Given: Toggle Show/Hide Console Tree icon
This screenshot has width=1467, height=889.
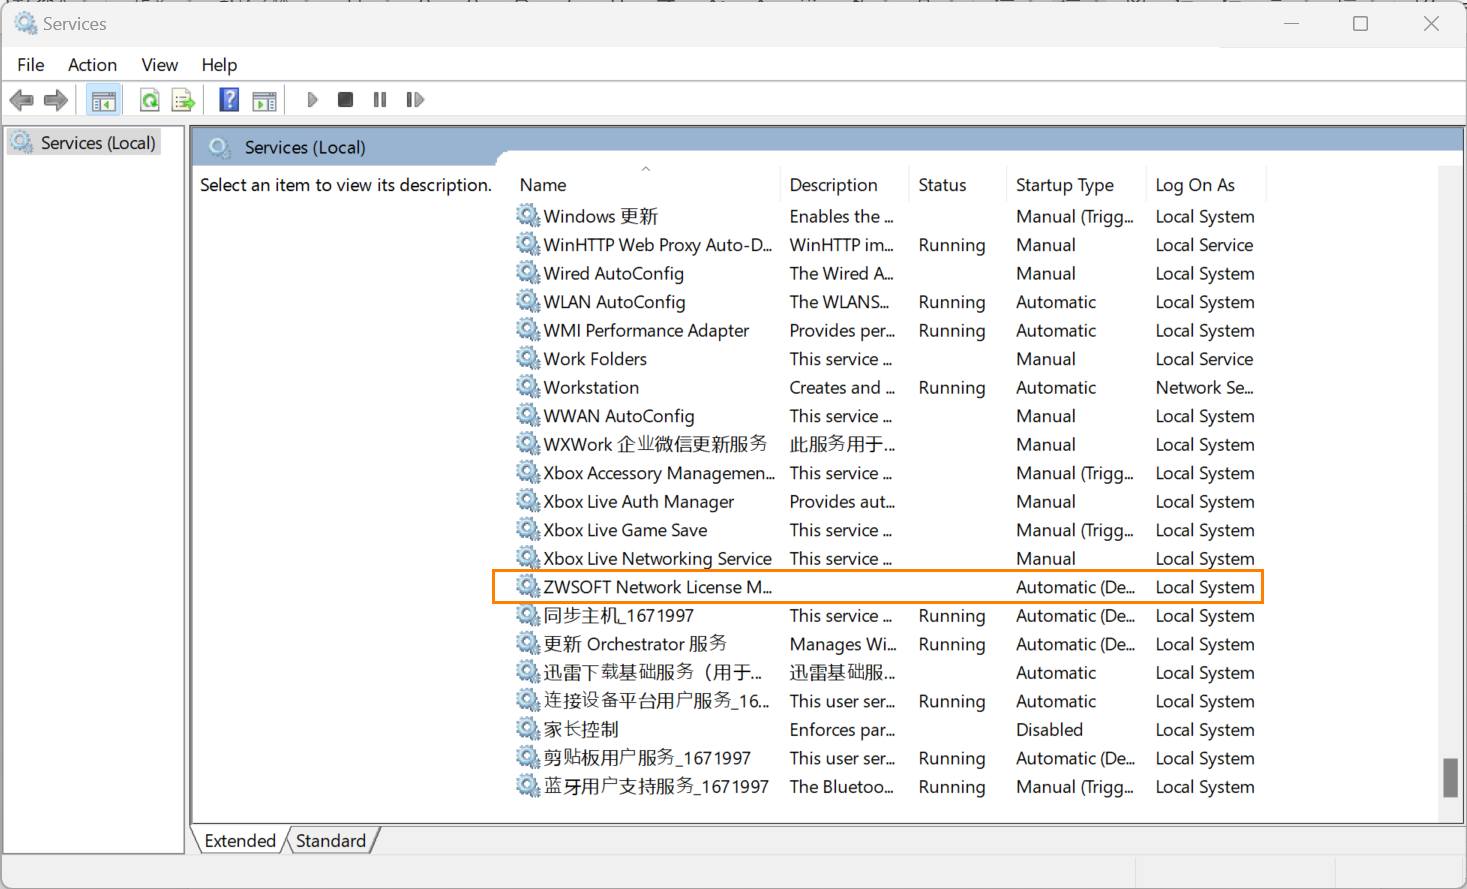Looking at the screenshot, I should click(103, 100).
